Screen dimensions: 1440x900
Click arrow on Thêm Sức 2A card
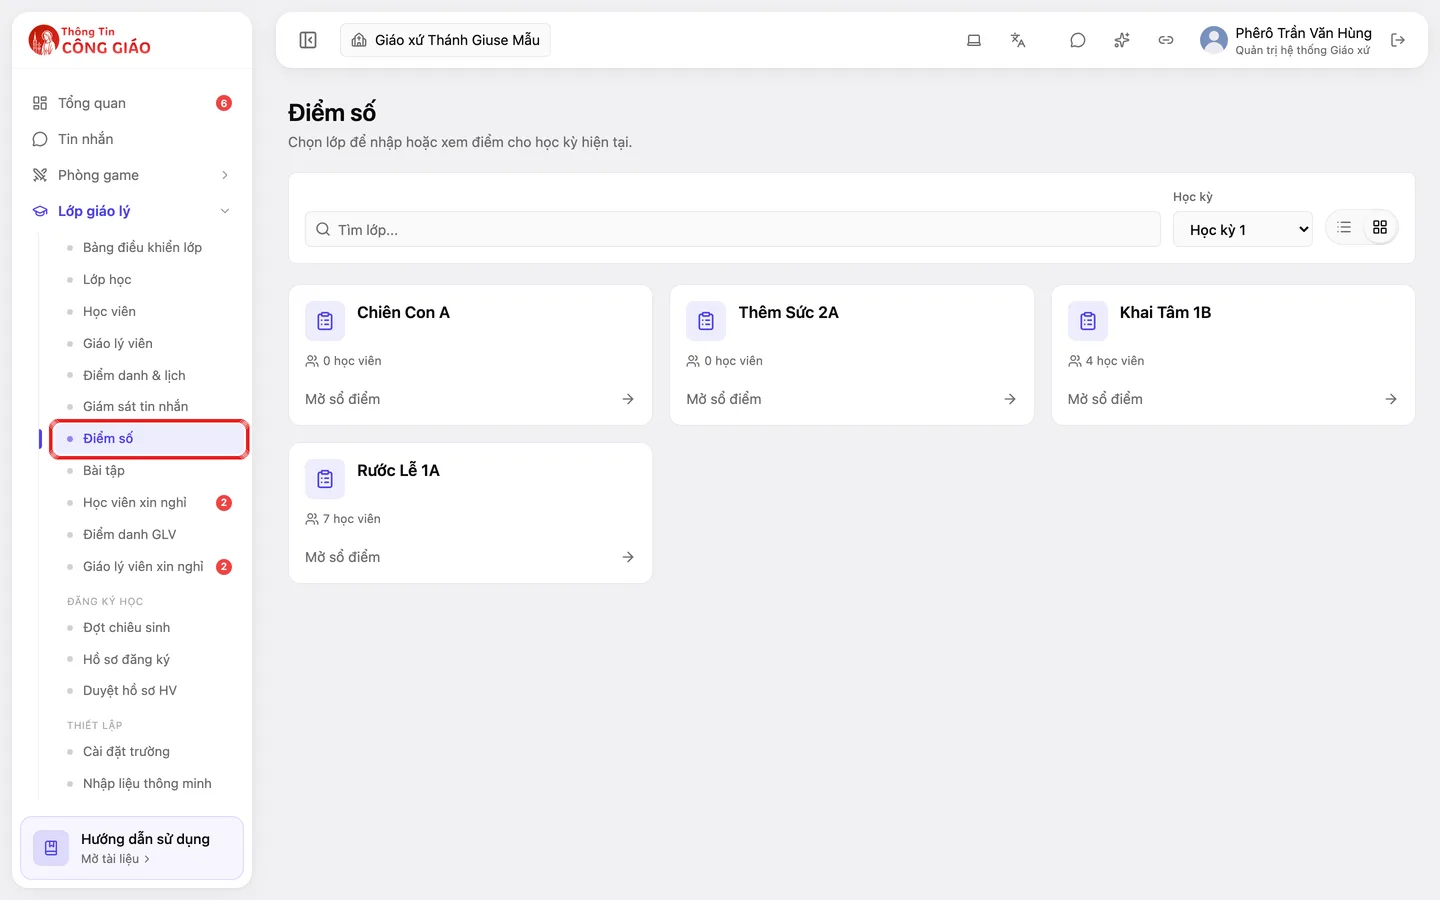[x=1010, y=399]
